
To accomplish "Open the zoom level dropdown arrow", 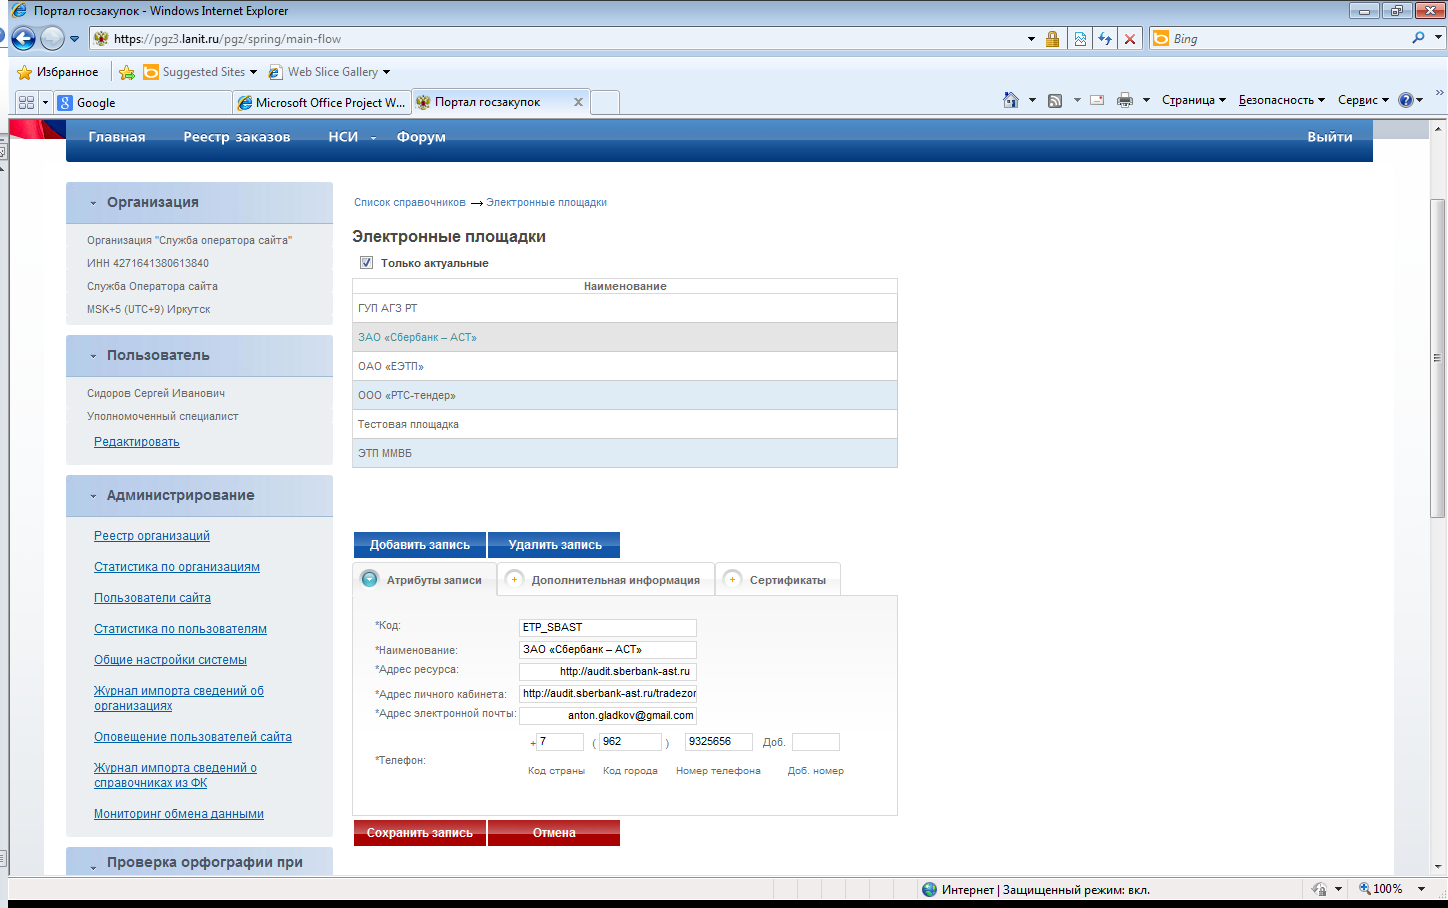I will coord(1421,889).
